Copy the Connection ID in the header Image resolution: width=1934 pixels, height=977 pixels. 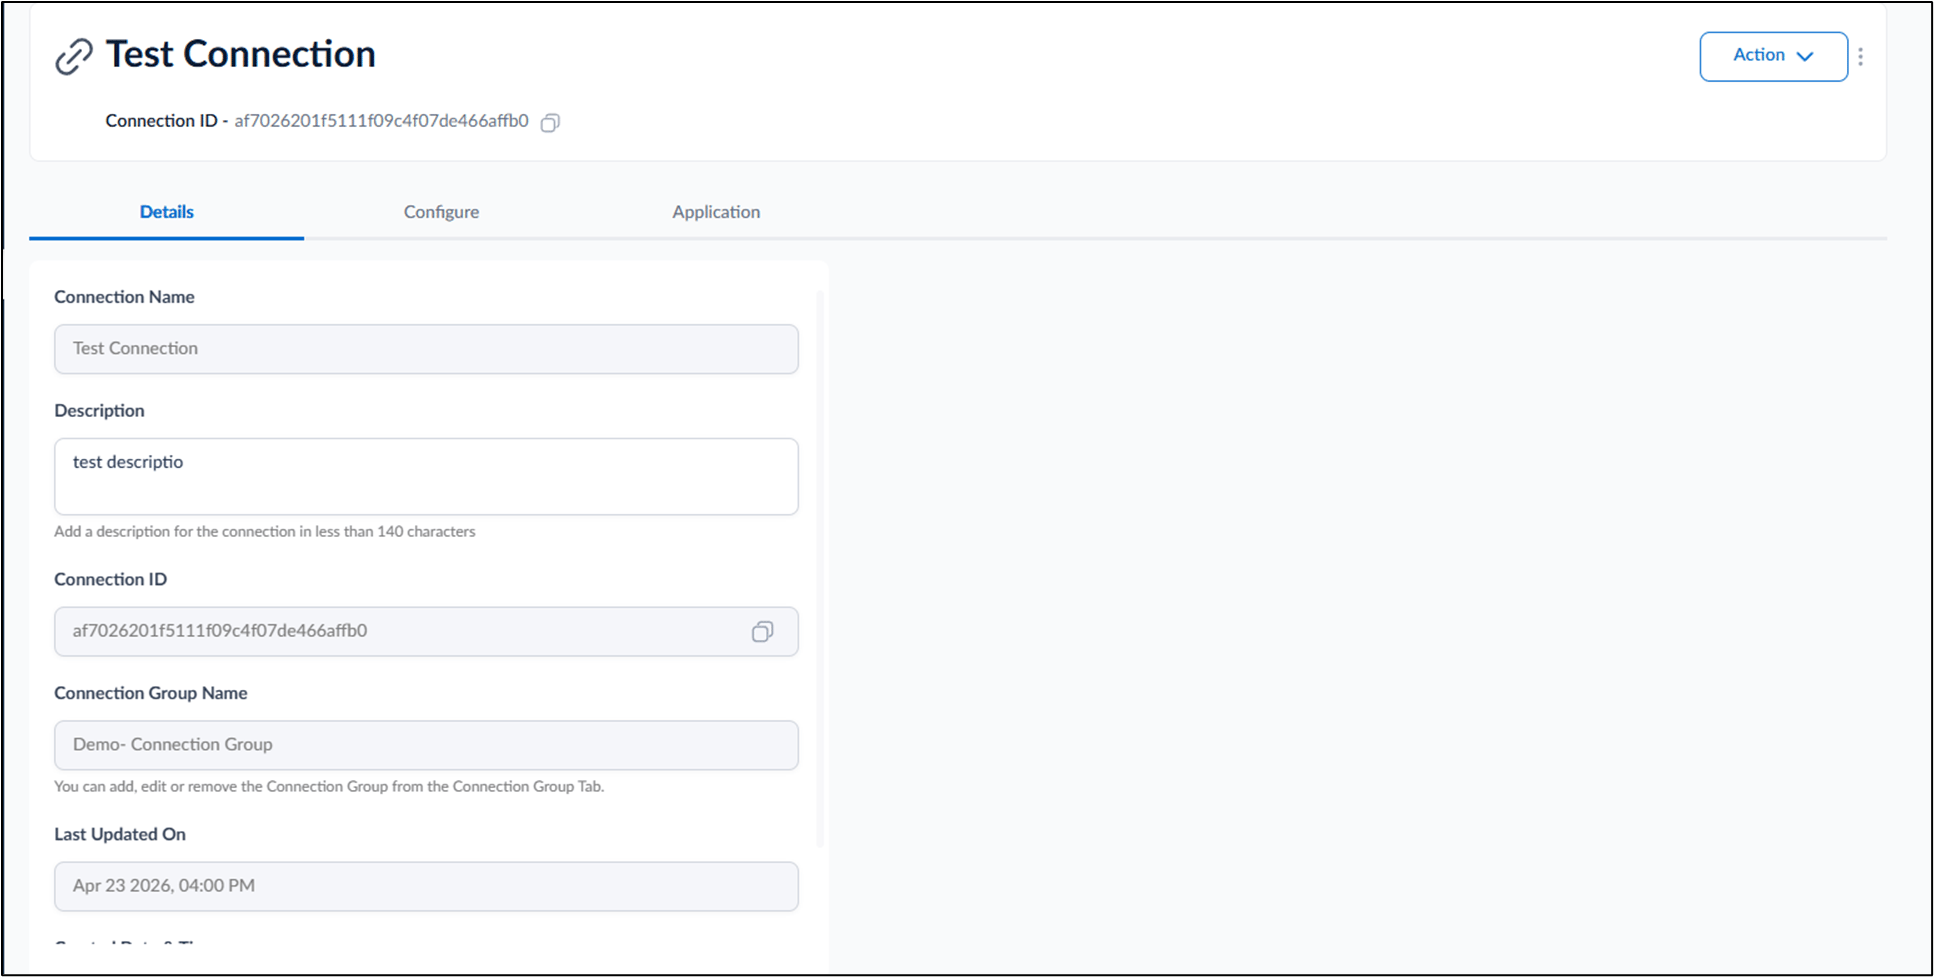550,122
